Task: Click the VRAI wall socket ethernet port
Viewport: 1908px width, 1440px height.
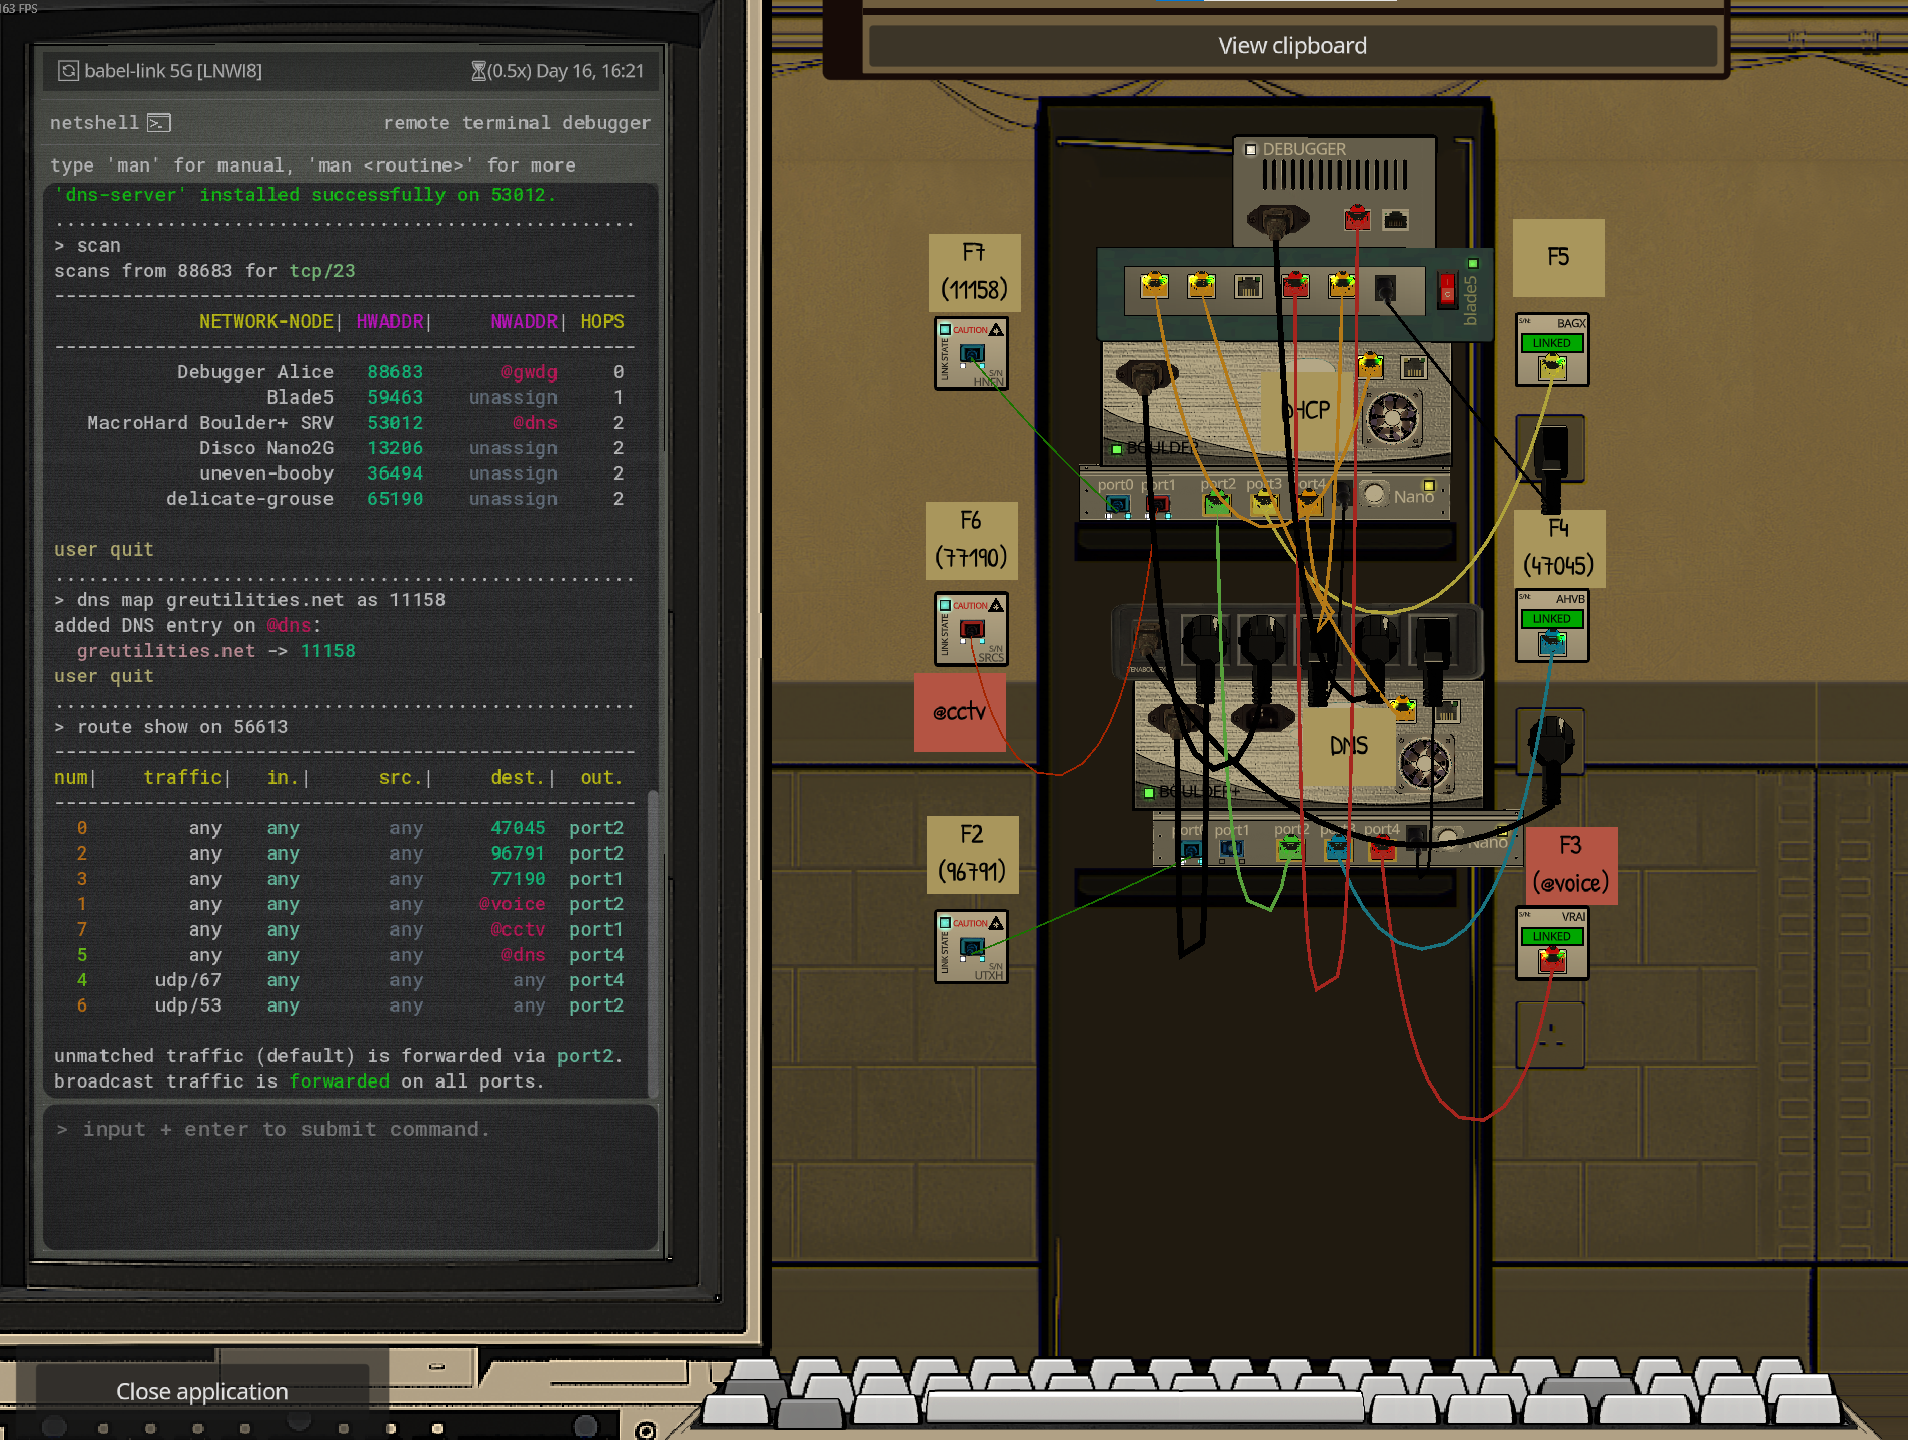Action: pos(1552,961)
